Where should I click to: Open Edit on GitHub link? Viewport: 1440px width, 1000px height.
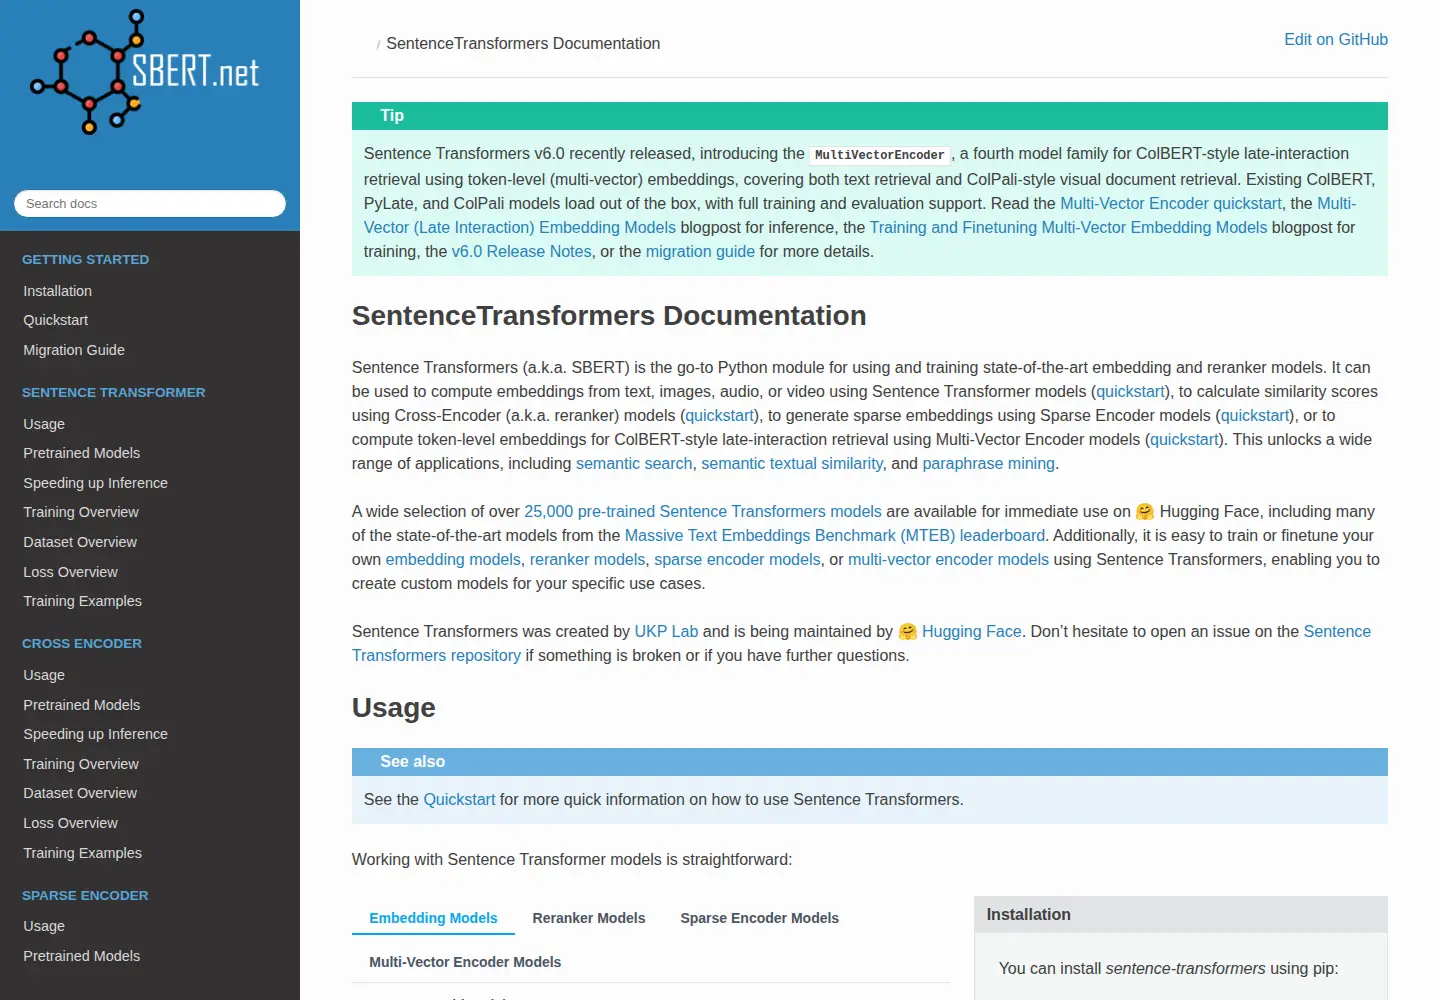[1336, 40]
